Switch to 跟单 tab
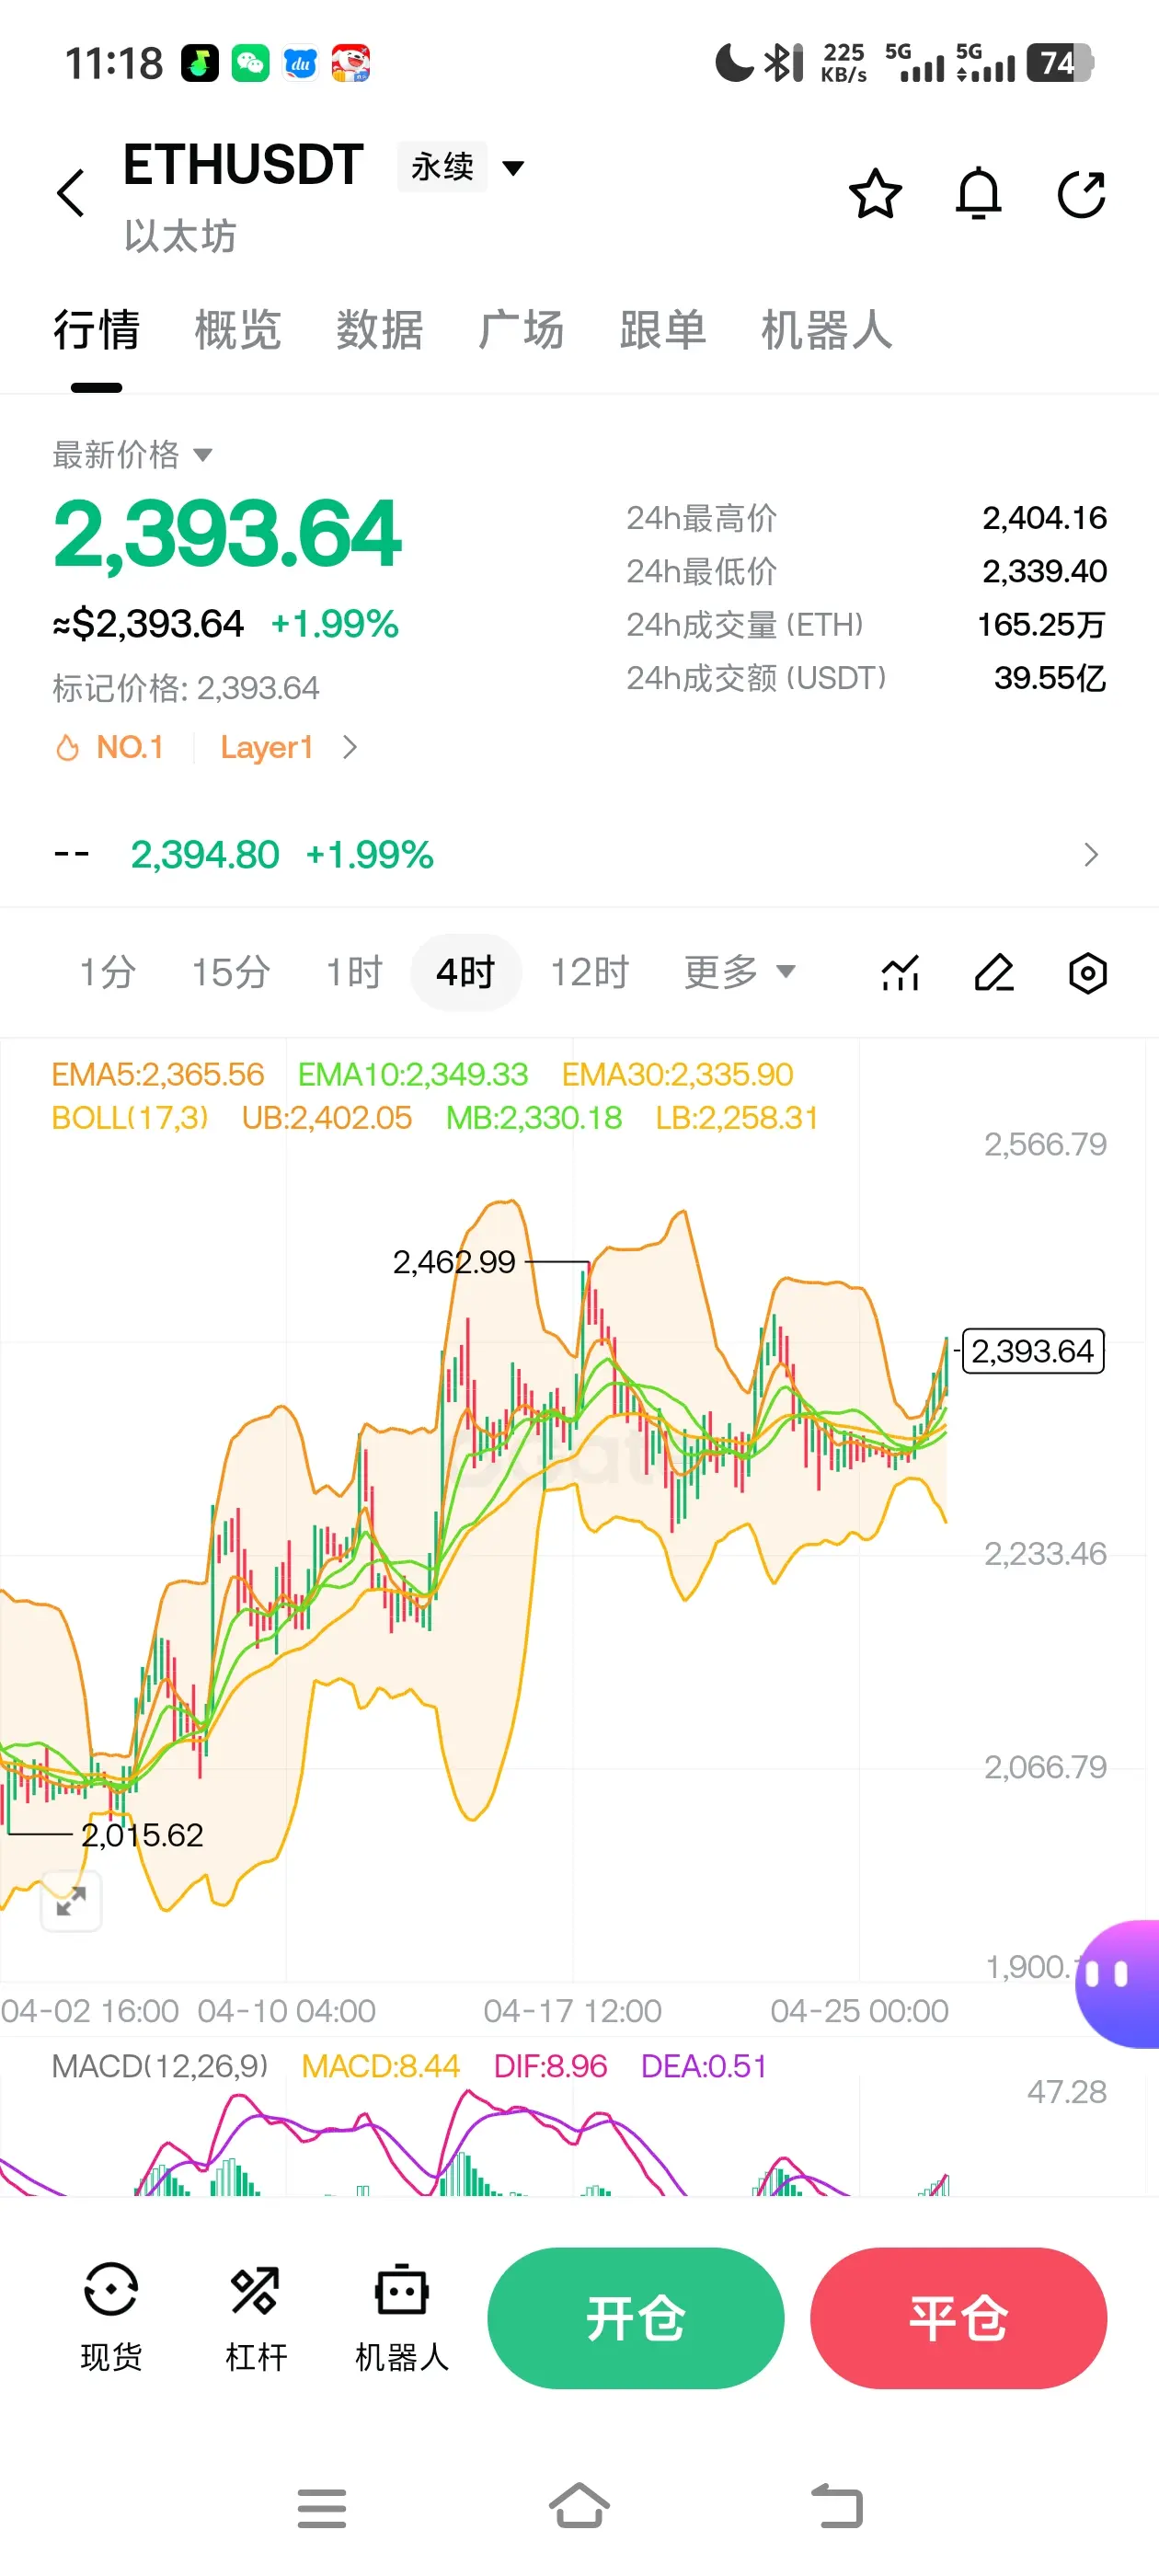This screenshot has height=2576, width=1159. [663, 331]
